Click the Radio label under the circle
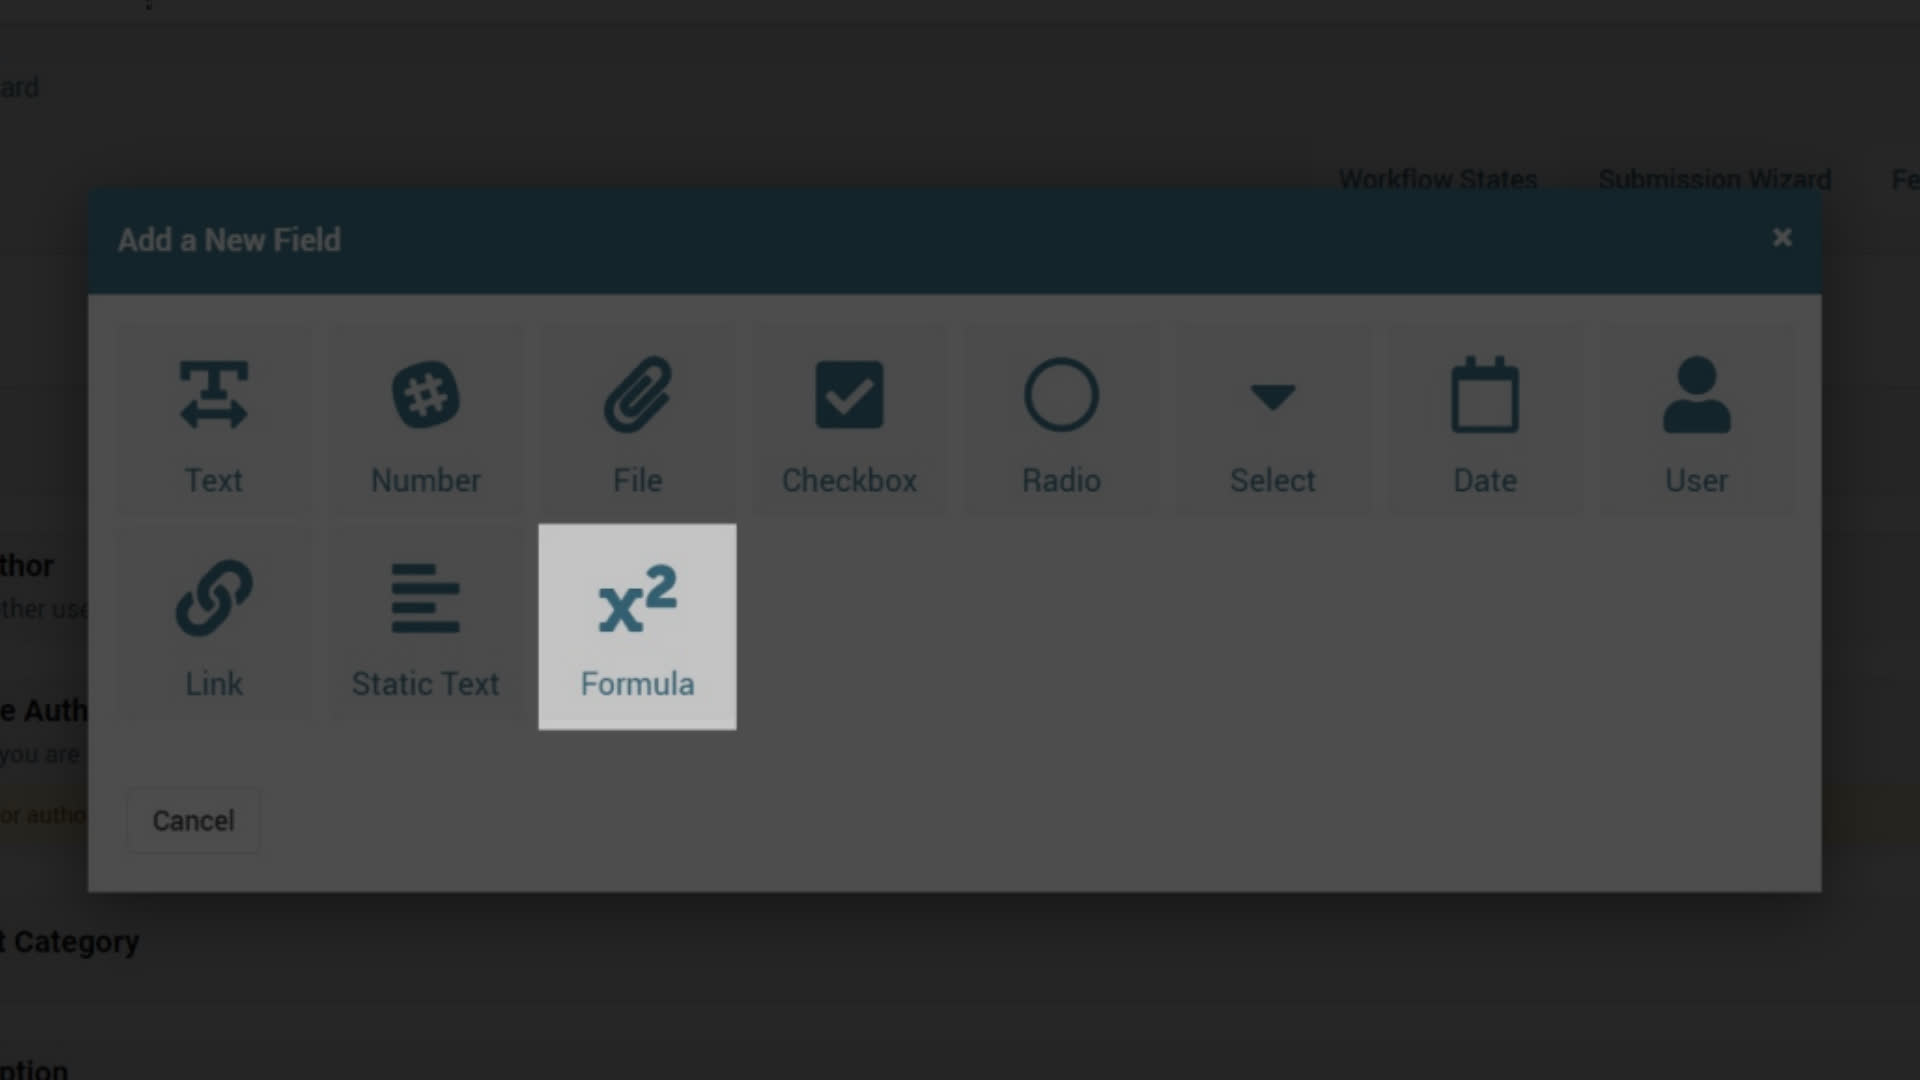The width and height of the screenshot is (1920, 1080). click(1061, 481)
